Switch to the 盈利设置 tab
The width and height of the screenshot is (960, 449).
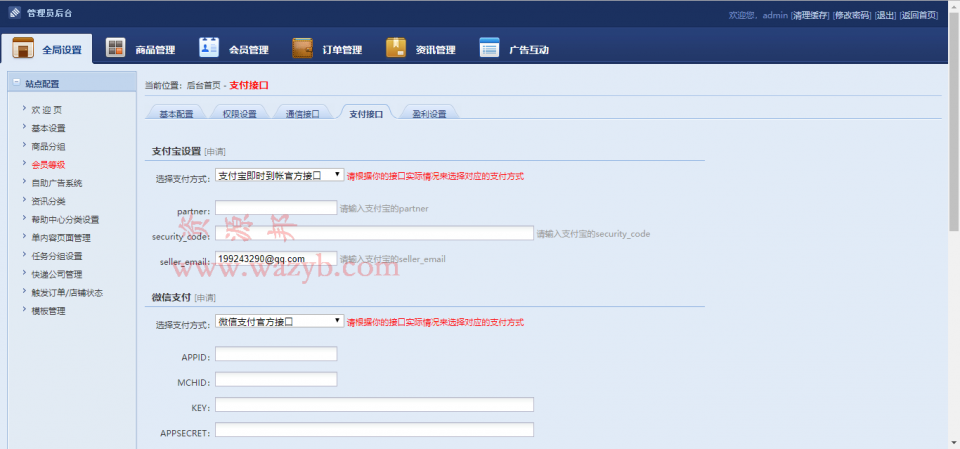(x=429, y=114)
